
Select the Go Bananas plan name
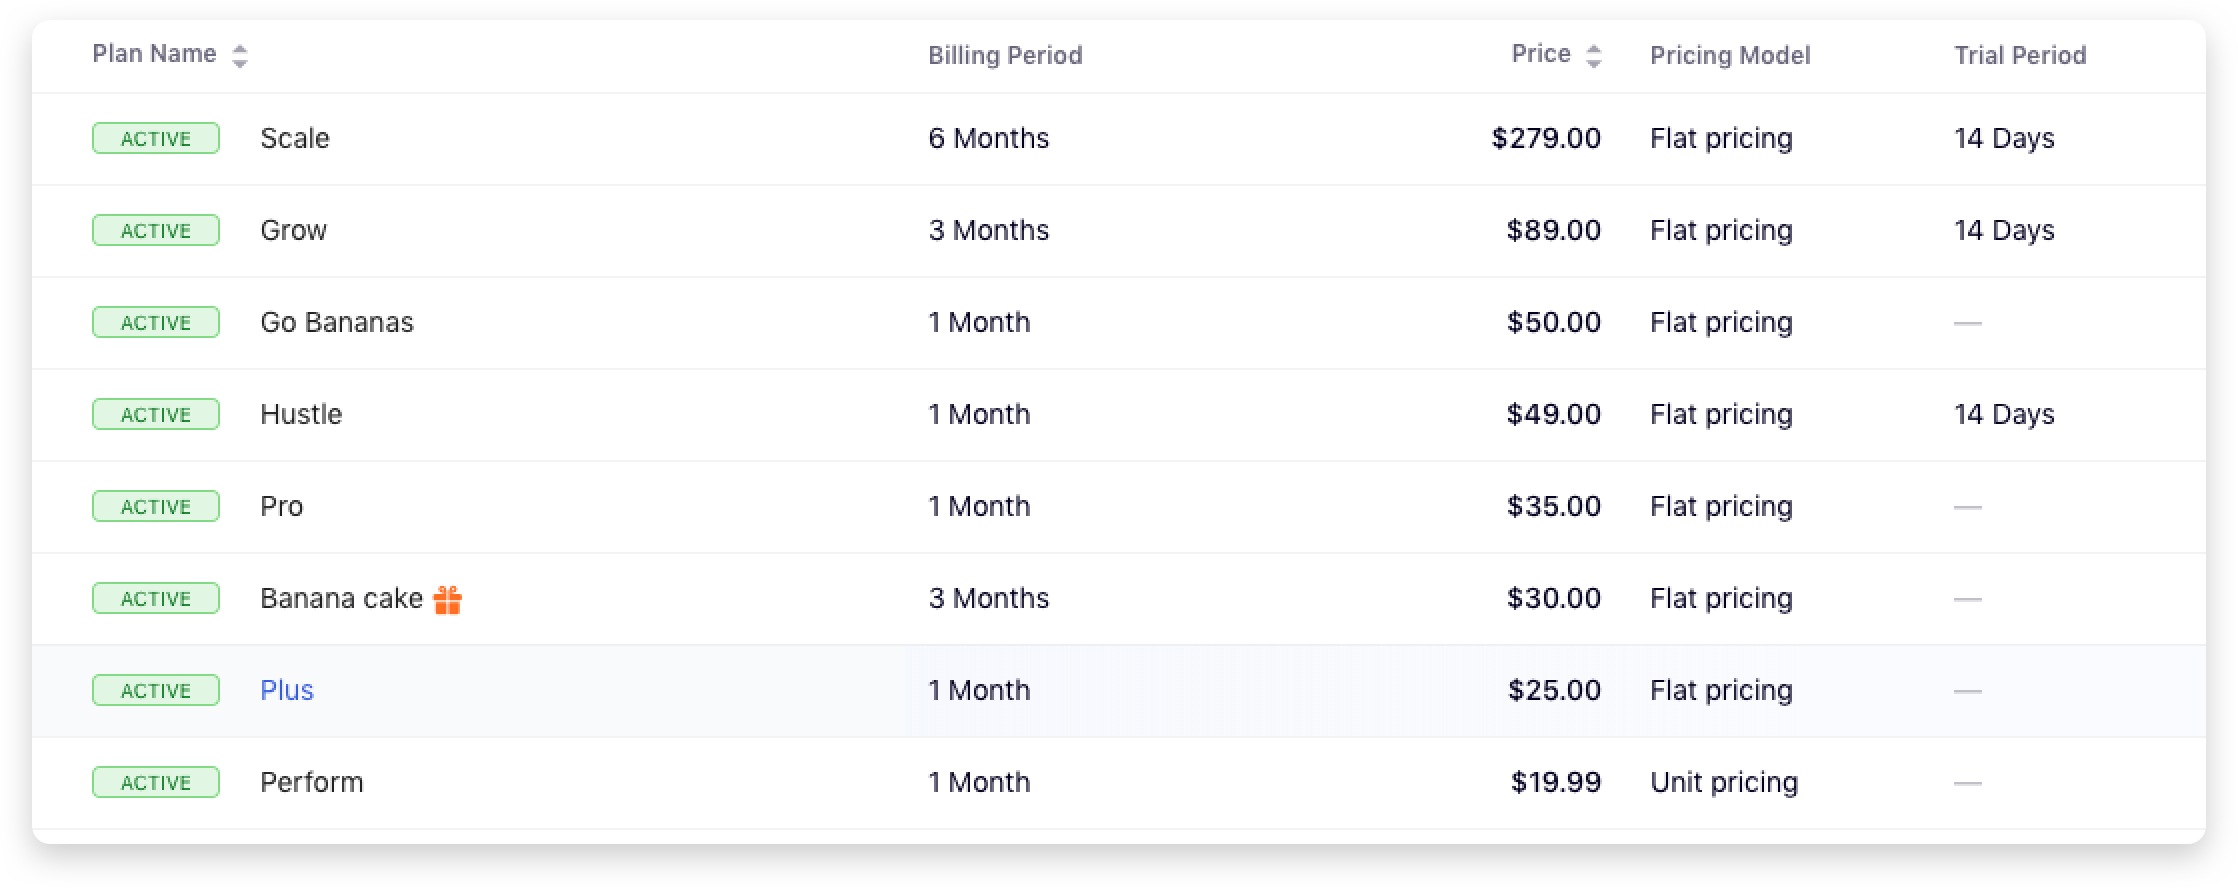(336, 322)
